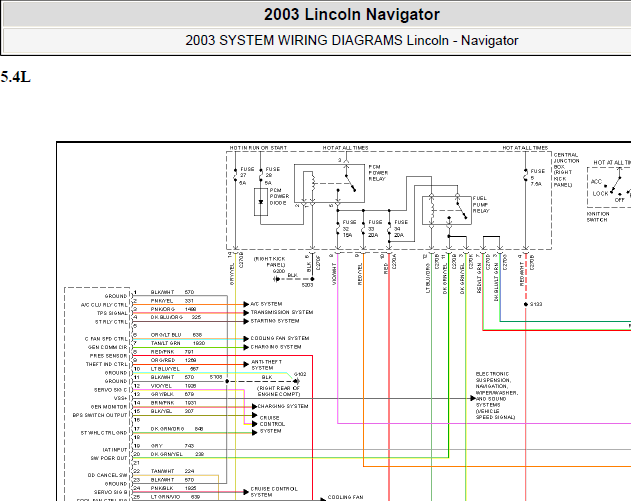
Task: Click the "COOLING FAN SYSTEM" destination label
Action: [x=280, y=338]
